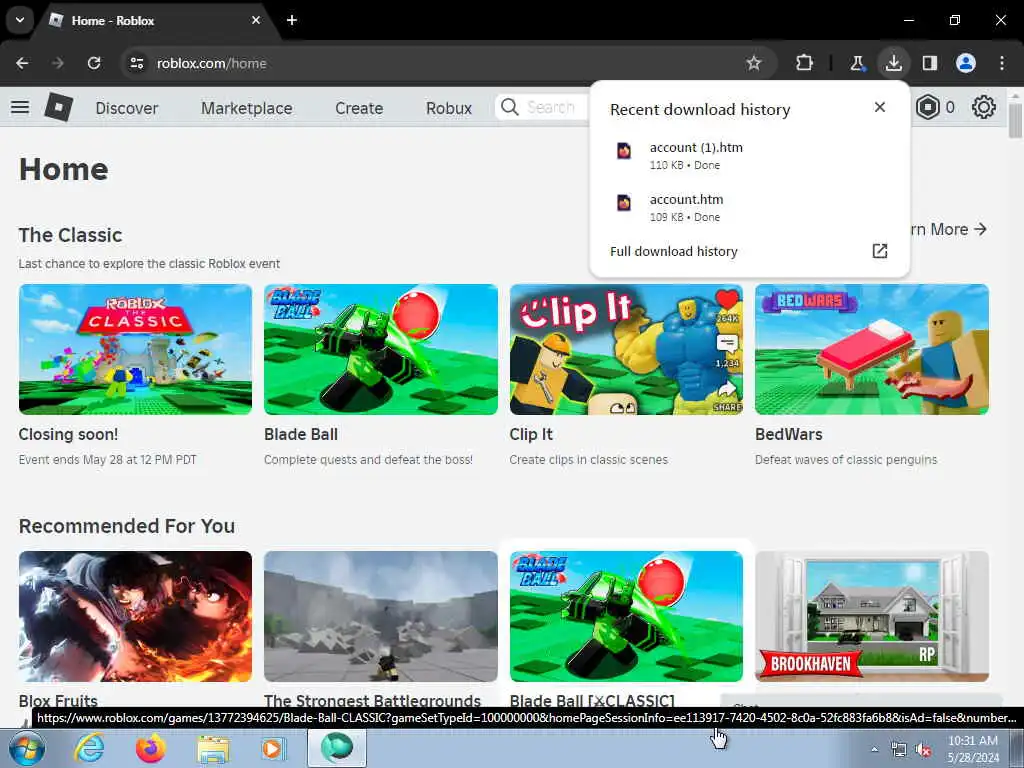Open the Create menu item
This screenshot has width=1024, height=768.
(359, 108)
